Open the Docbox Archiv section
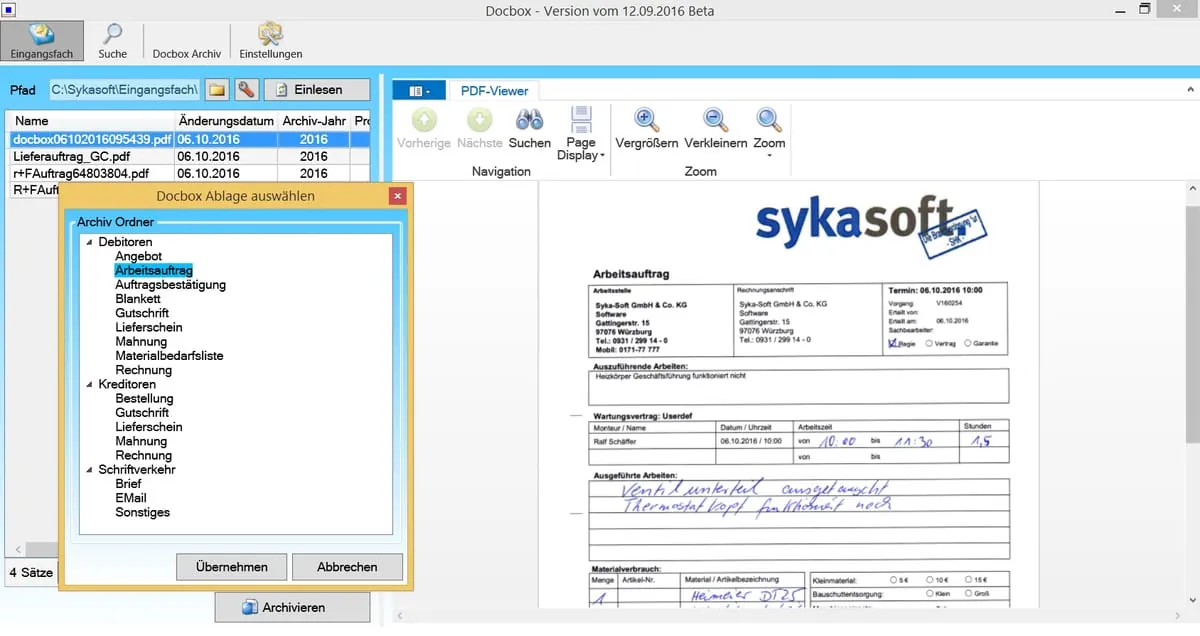The height and width of the screenshot is (636, 1200). [186, 53]
